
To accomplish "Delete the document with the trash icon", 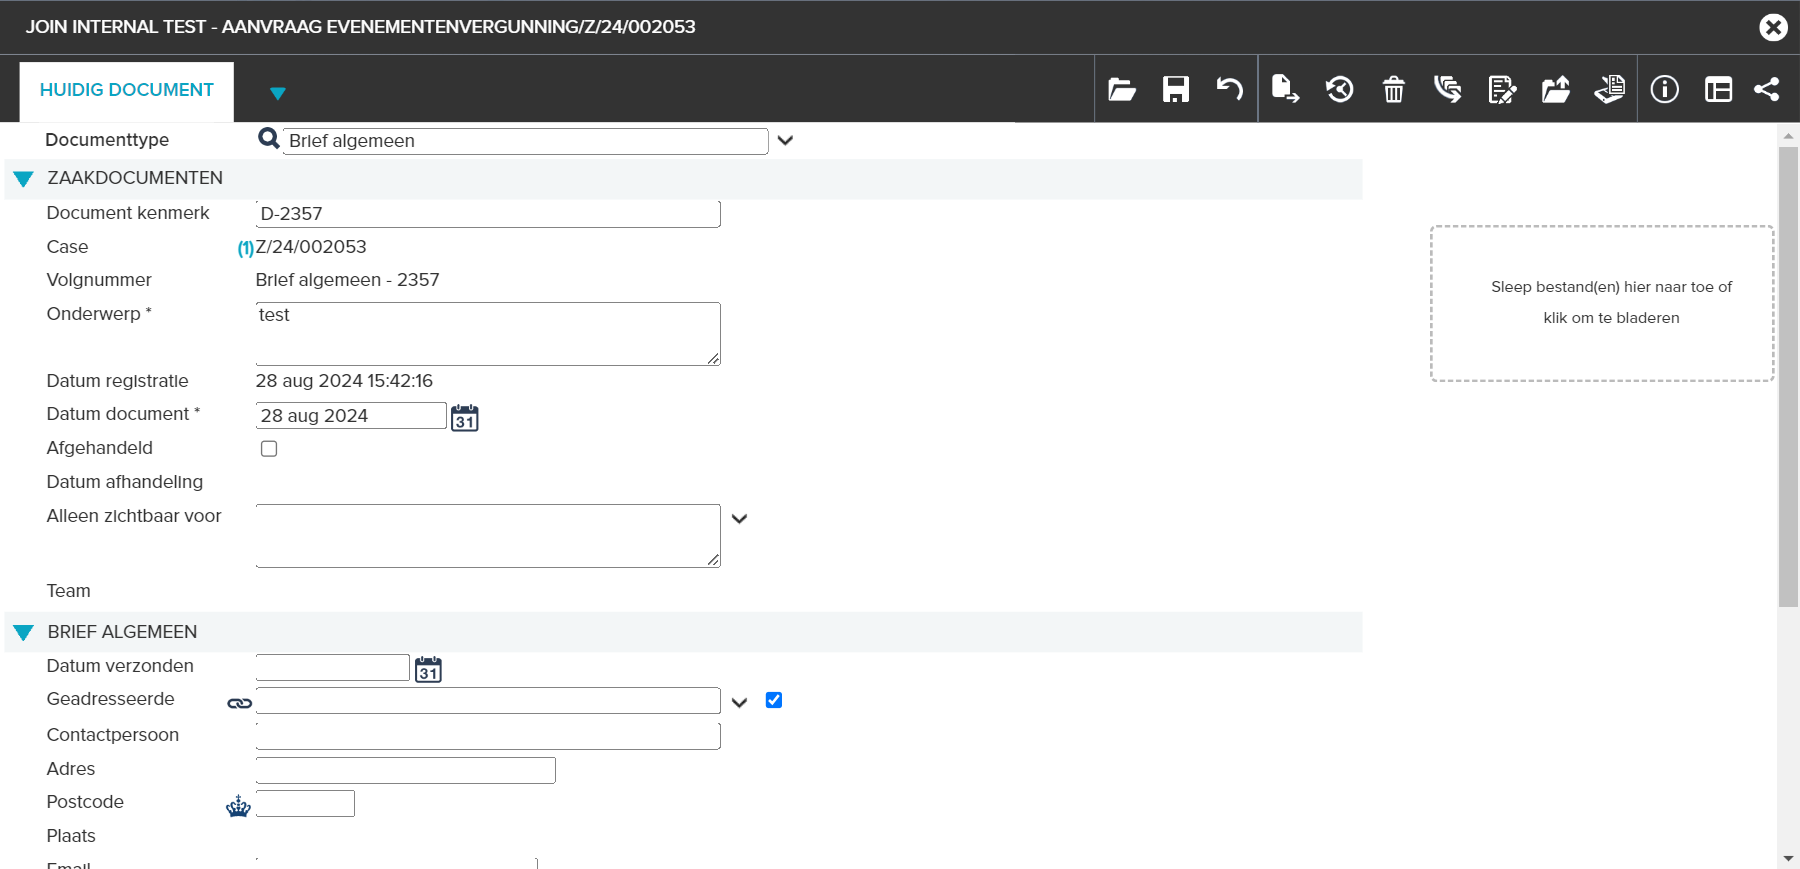I will pyautogui.click(x=1394, y=90).
